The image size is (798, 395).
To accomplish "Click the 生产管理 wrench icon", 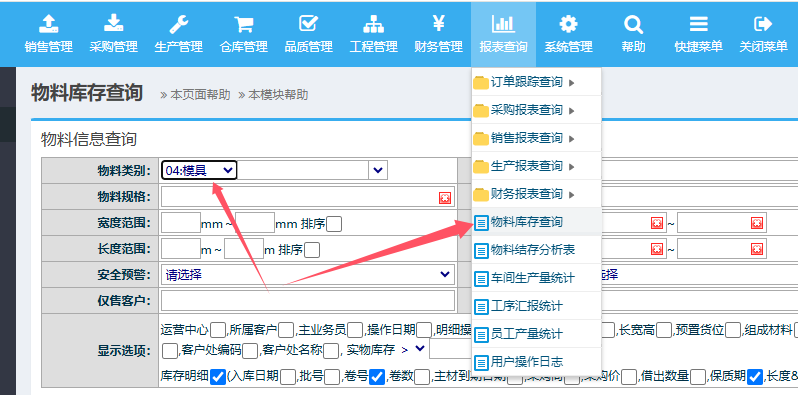I will coord(179,23).
